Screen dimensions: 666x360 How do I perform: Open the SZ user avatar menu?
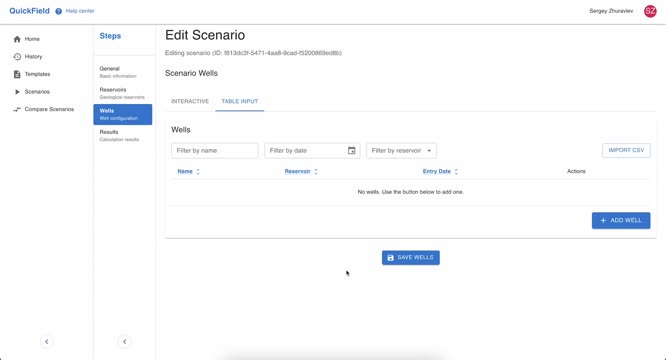pyautogui.click(x=650, y=11)
